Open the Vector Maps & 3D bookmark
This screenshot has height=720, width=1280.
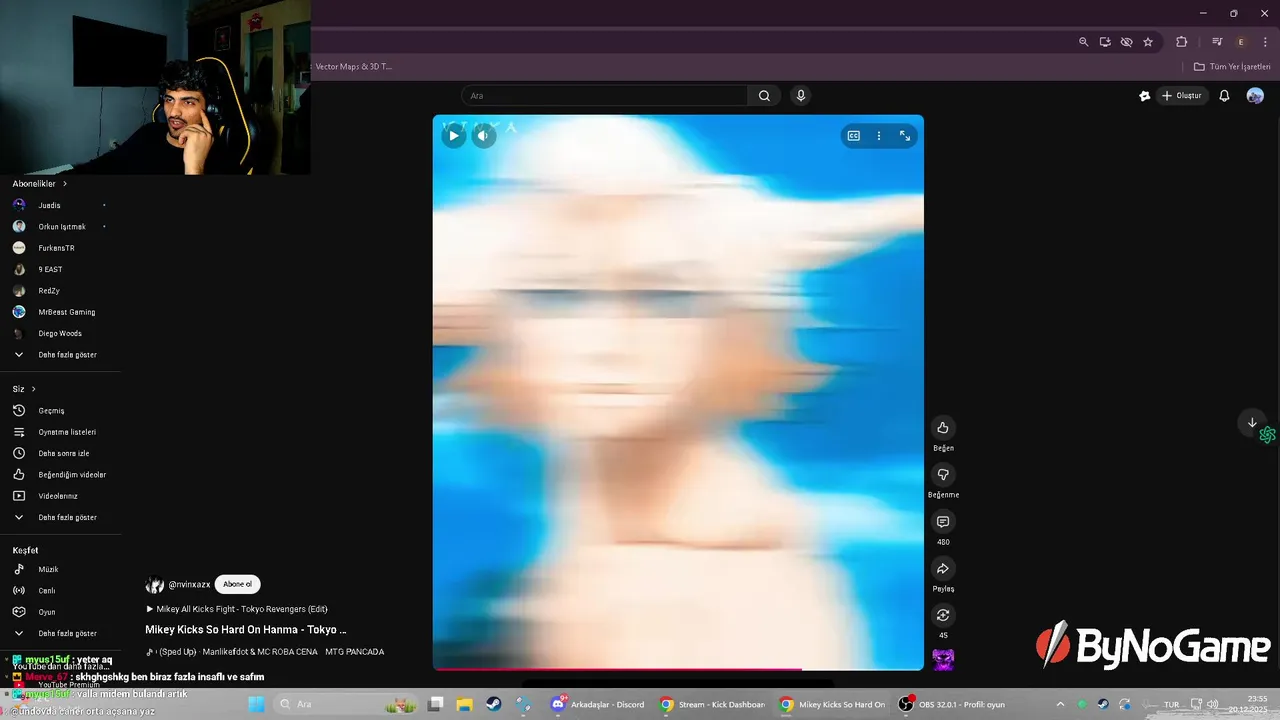tap(353, 67)
